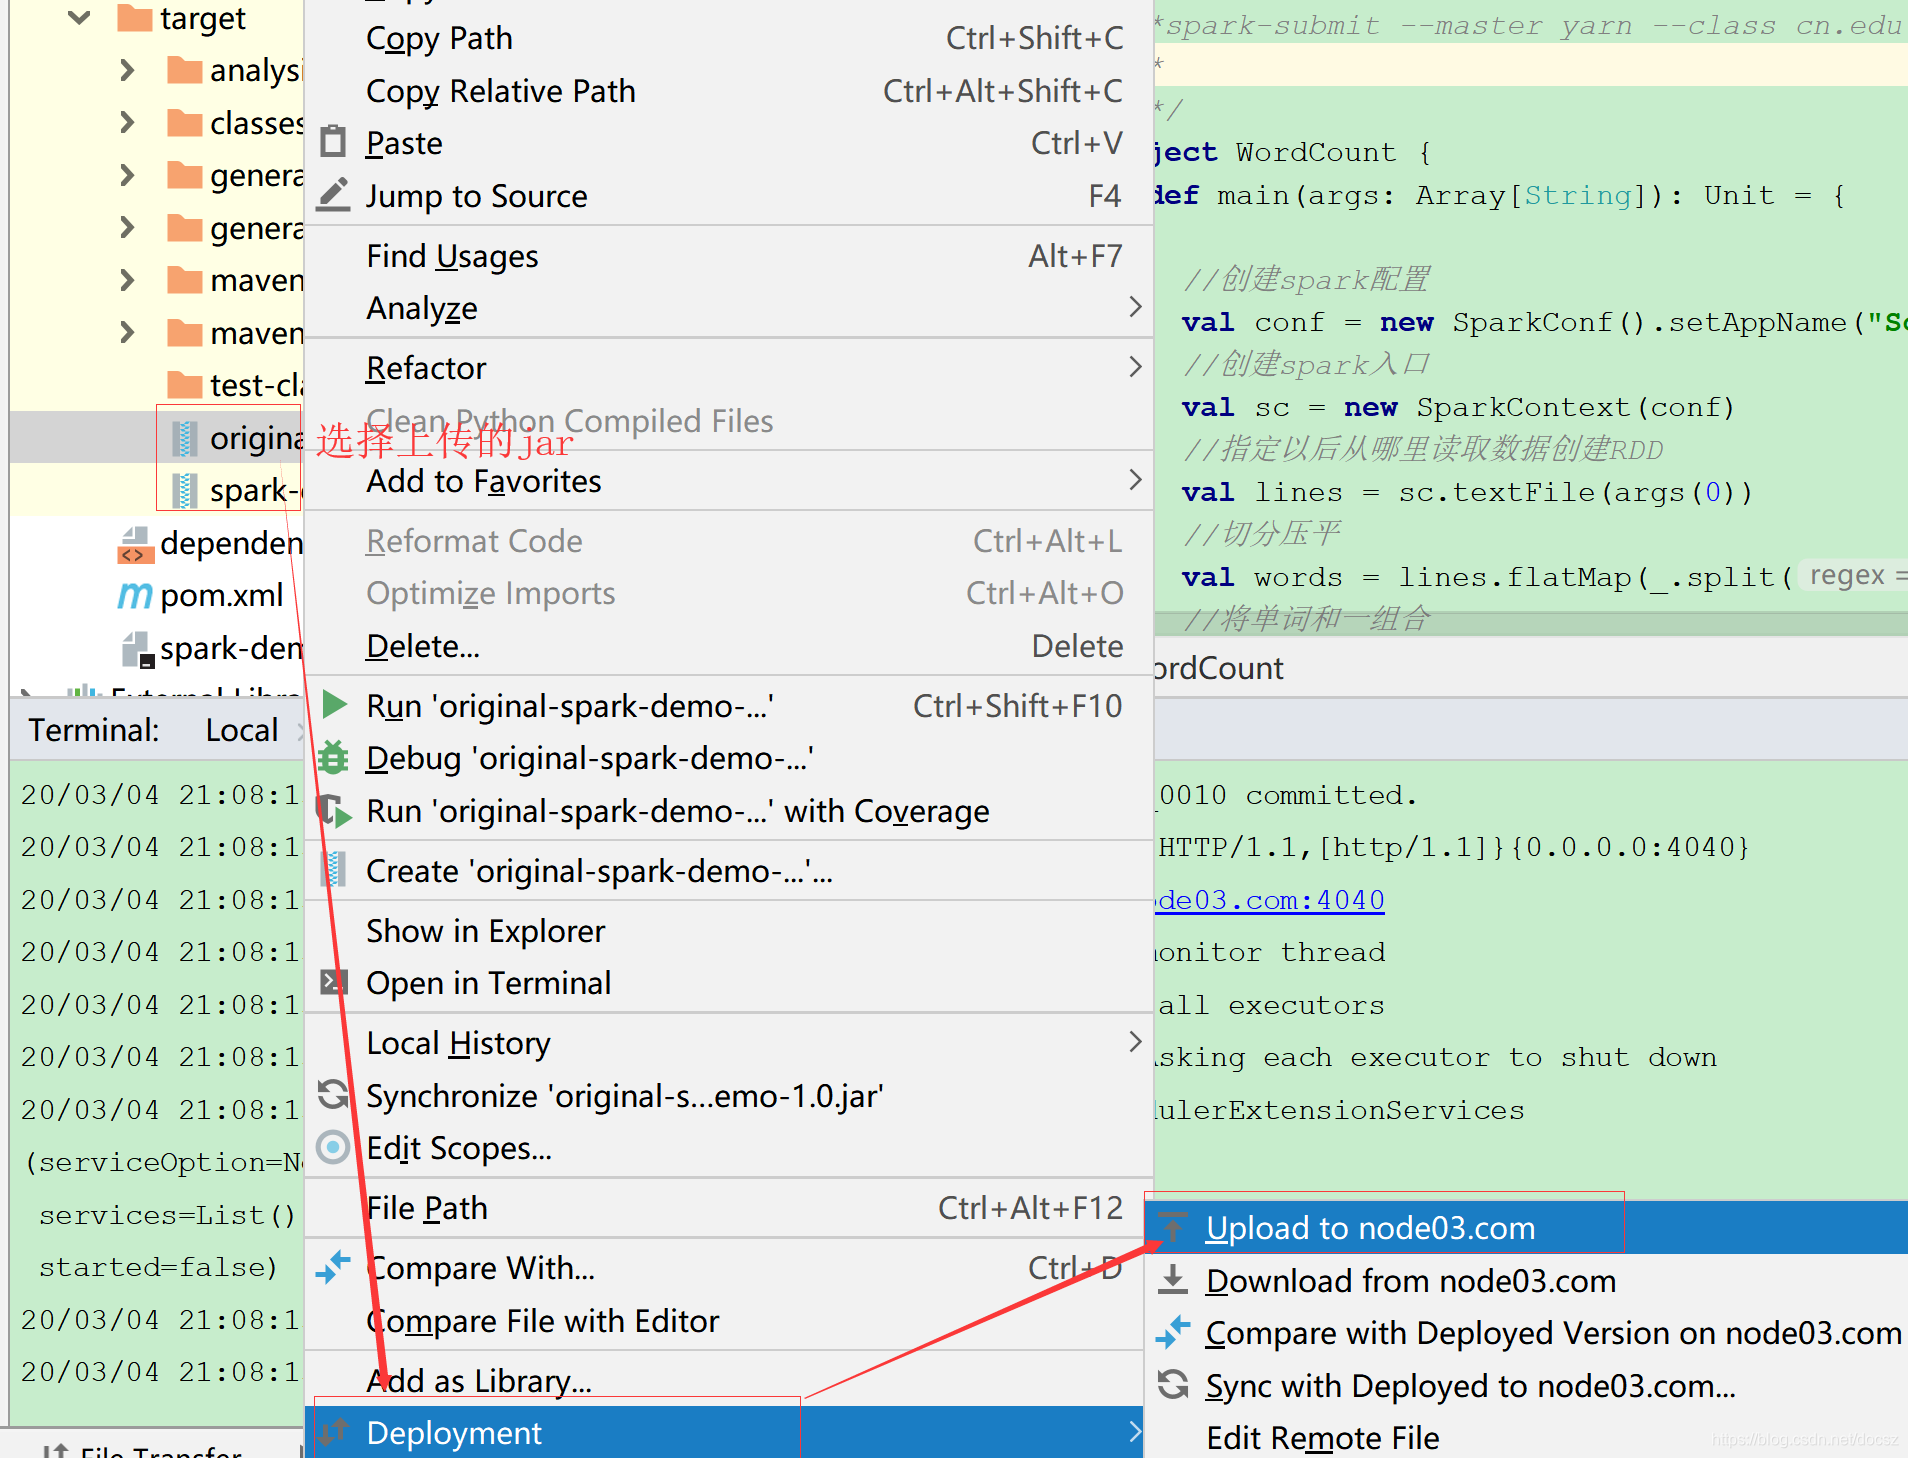Click the Download from node03.com arrow icon
The image size is (1908, 1458).
click(x=1172, y=1280)
